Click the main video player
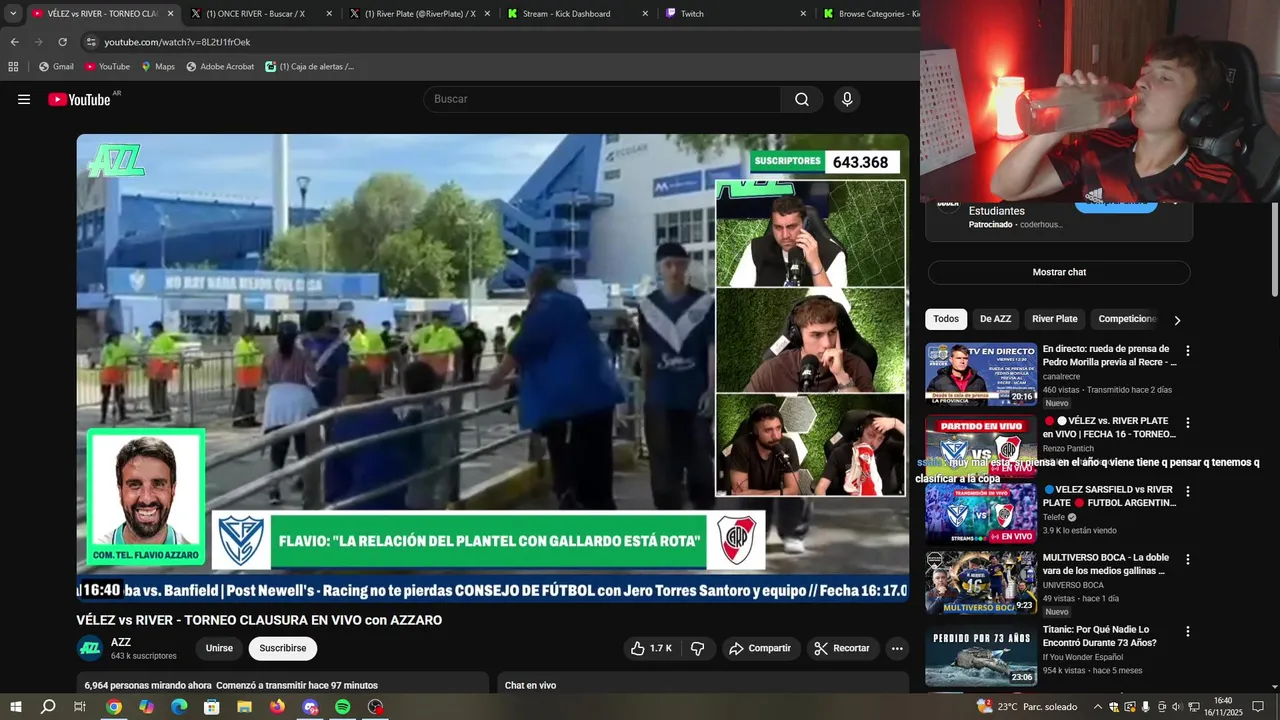This screenshot has height=720, width=1280. click(493, 368)
